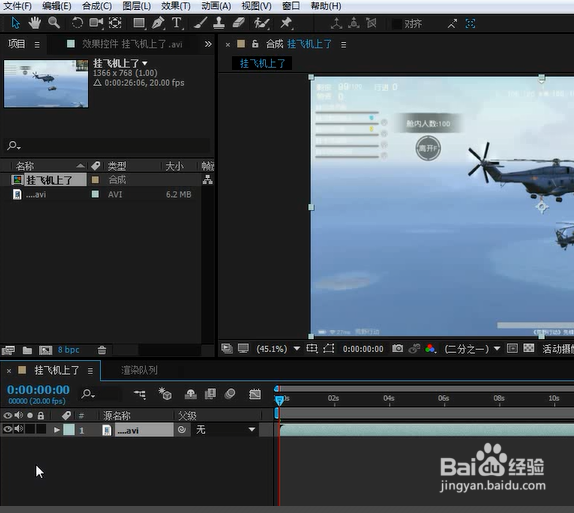
Task: Select the Zoom magnifier tool
Action: 54,23
